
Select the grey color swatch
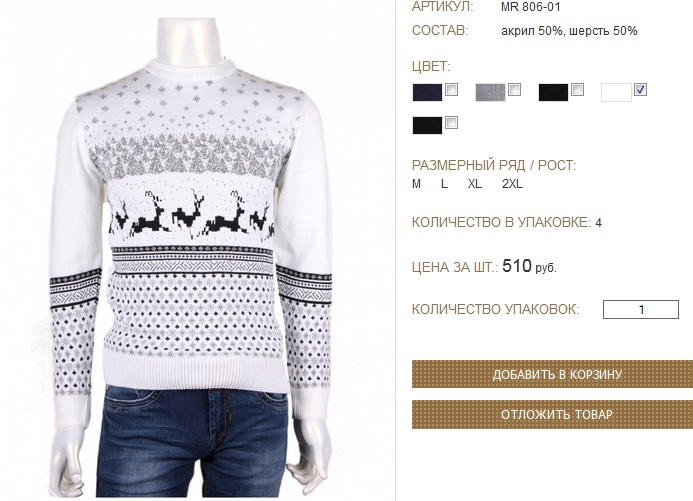coord(490,93)
